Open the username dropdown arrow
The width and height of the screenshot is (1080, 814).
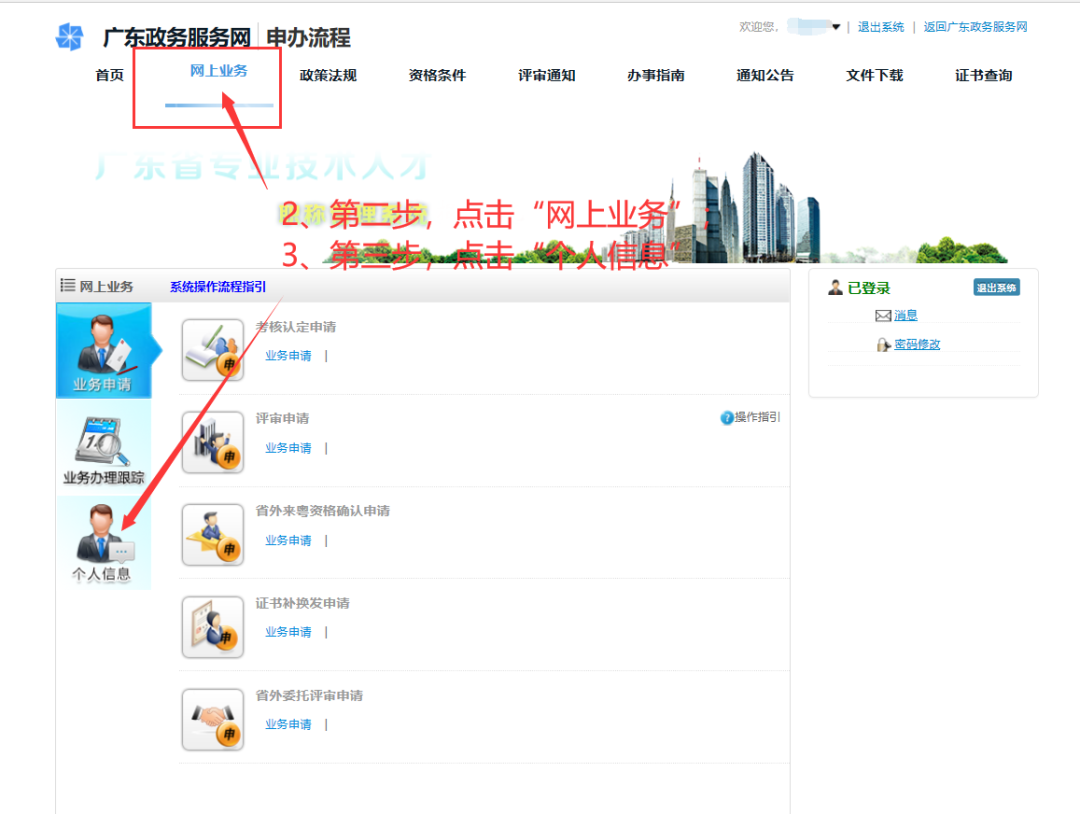(x=836, y=27)
